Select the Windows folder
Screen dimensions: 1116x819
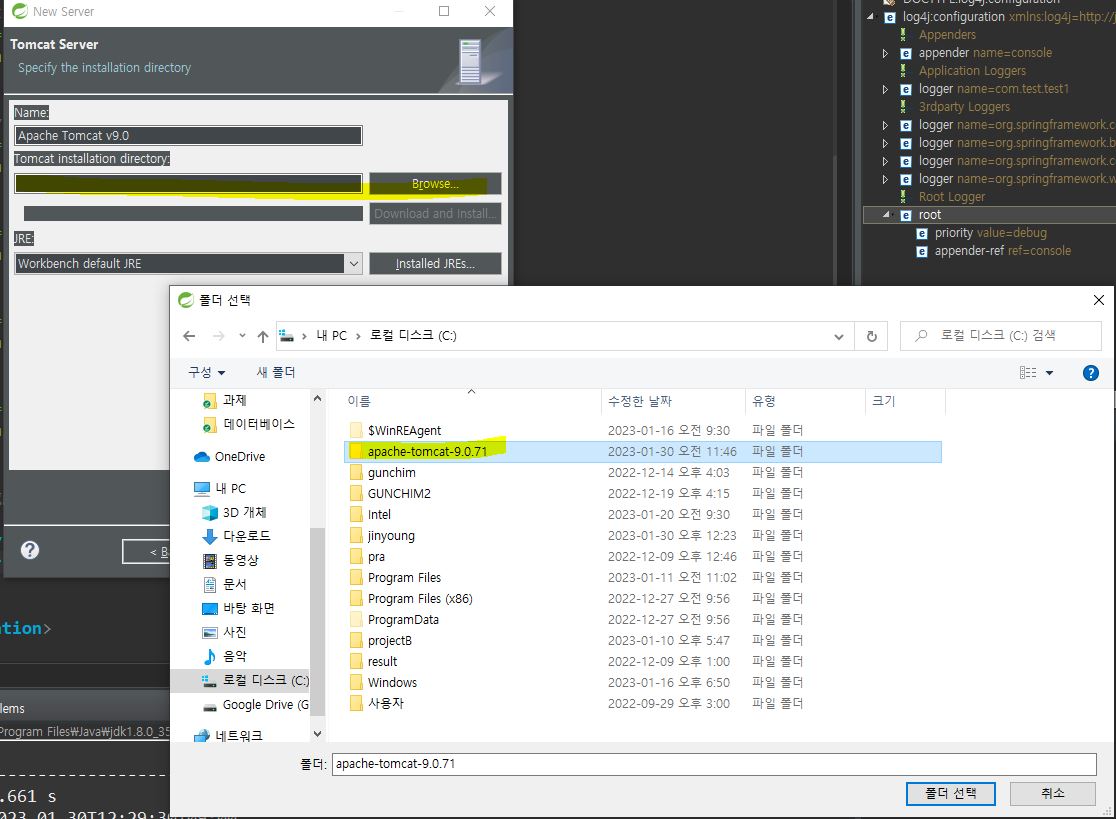(392, 682)
